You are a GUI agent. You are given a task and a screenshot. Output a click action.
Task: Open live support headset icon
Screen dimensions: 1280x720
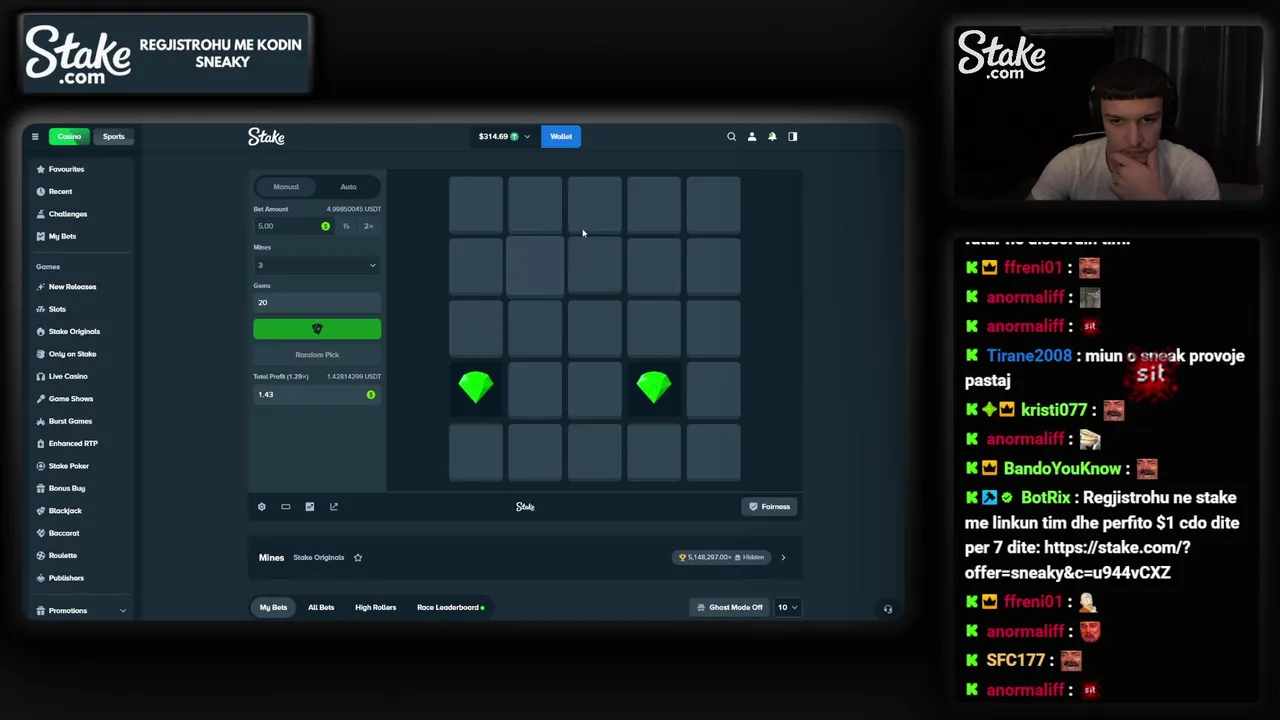point(888,608)
